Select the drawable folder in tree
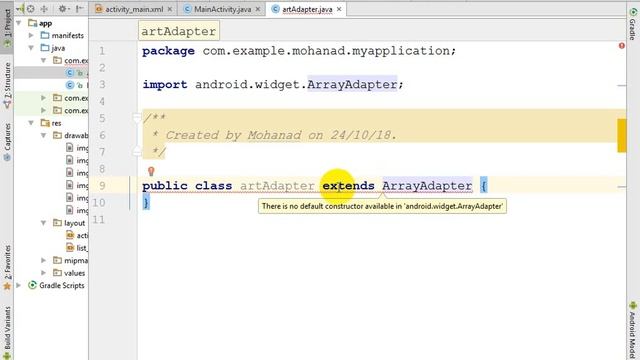640x360 pixels. coord(76,135)
